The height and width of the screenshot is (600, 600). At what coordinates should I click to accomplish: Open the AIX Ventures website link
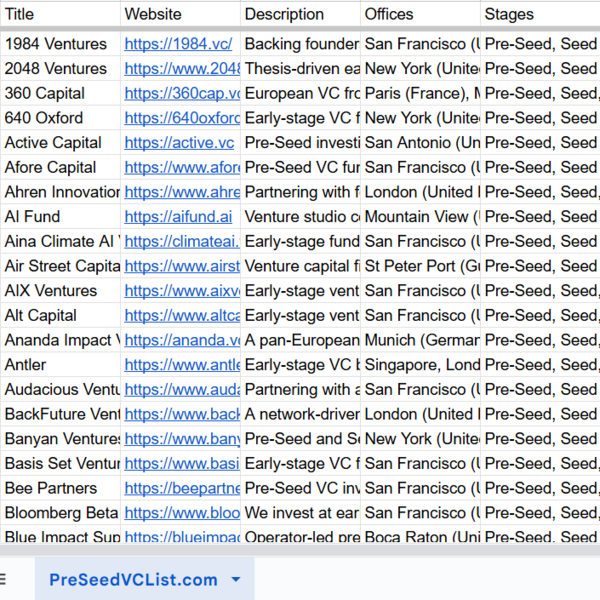tap(182, 291)
